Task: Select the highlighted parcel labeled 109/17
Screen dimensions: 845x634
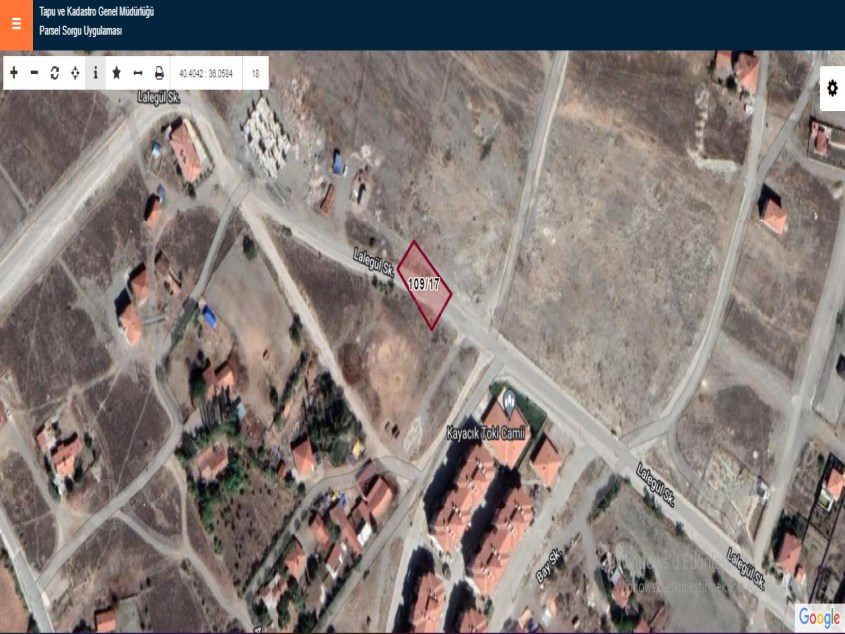Action: pyautogui.click(x=424, y=285)
